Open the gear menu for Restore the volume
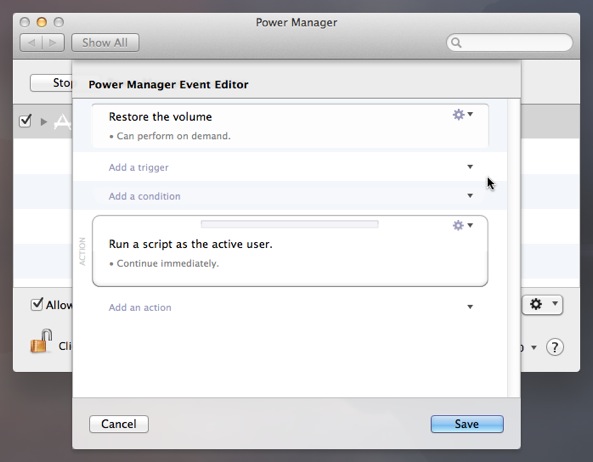The width and height of the screenshot is (593, 462). click(x=463, y=114)
